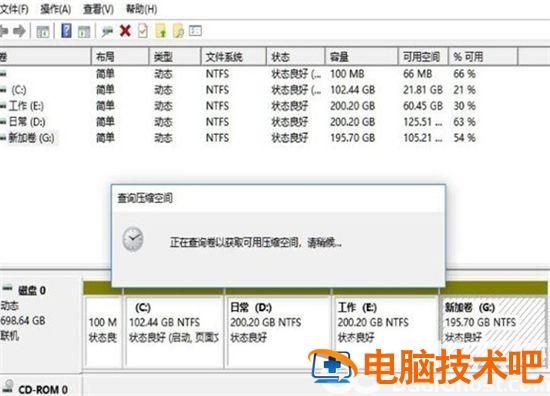Toggle action pane icon right of help
The width and height of the screenshot is (550, 396).
(x=84, y=32)
